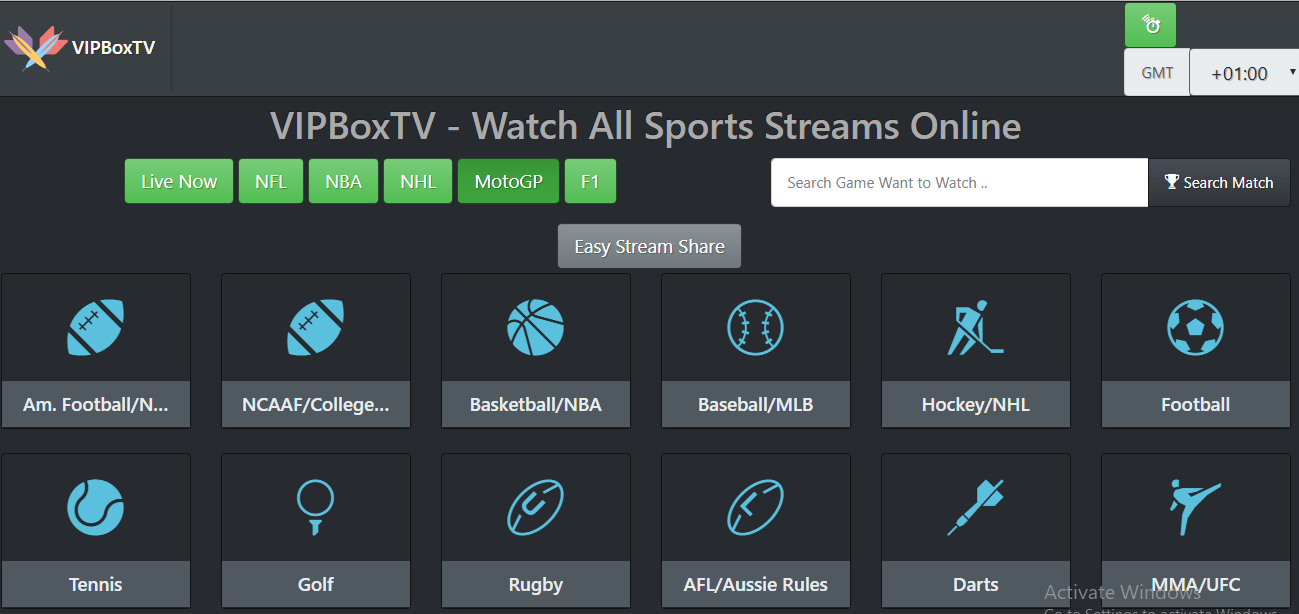The height and width of the screenshot is (614, 1299).
Task: Focus the Search Game Want to Watch field
Action: (x=960, y=182)
